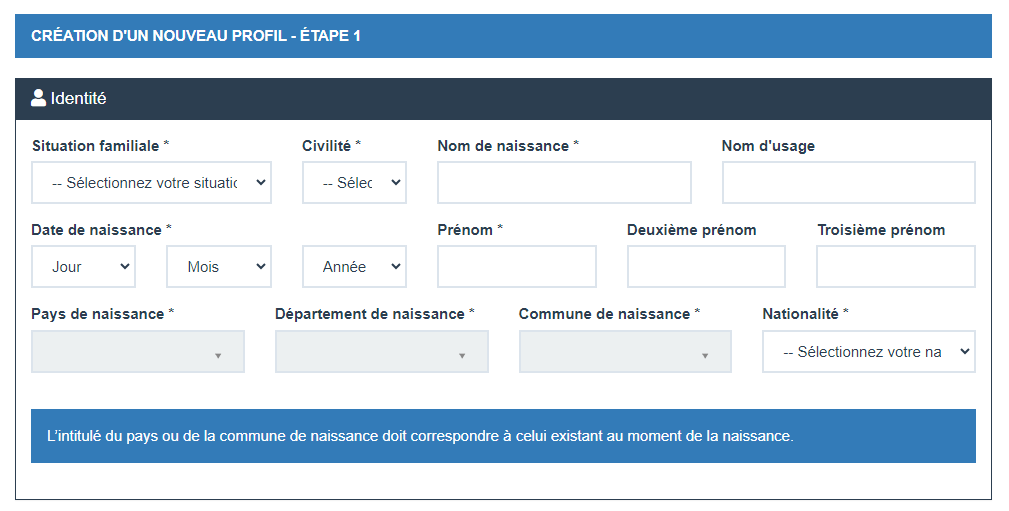1009x511 pixels.
Task: Select the Mois birth month dropdown
Action: [x=219, y=266]
